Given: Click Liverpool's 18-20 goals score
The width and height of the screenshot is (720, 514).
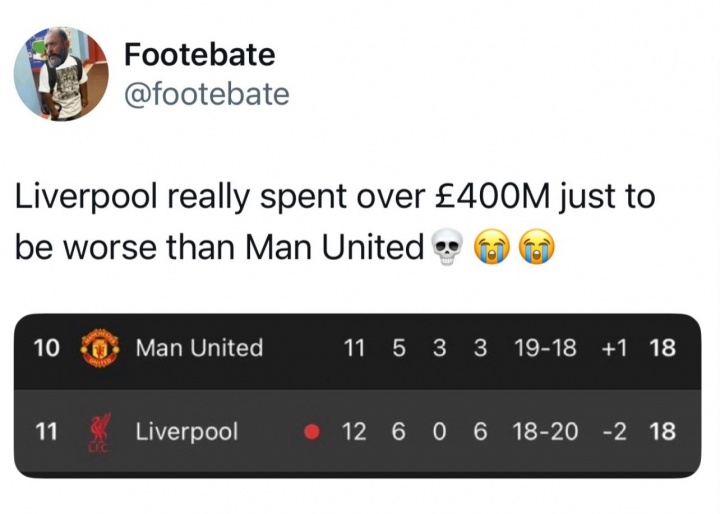Looking at the screenshot, I should [x=544, y=432].
